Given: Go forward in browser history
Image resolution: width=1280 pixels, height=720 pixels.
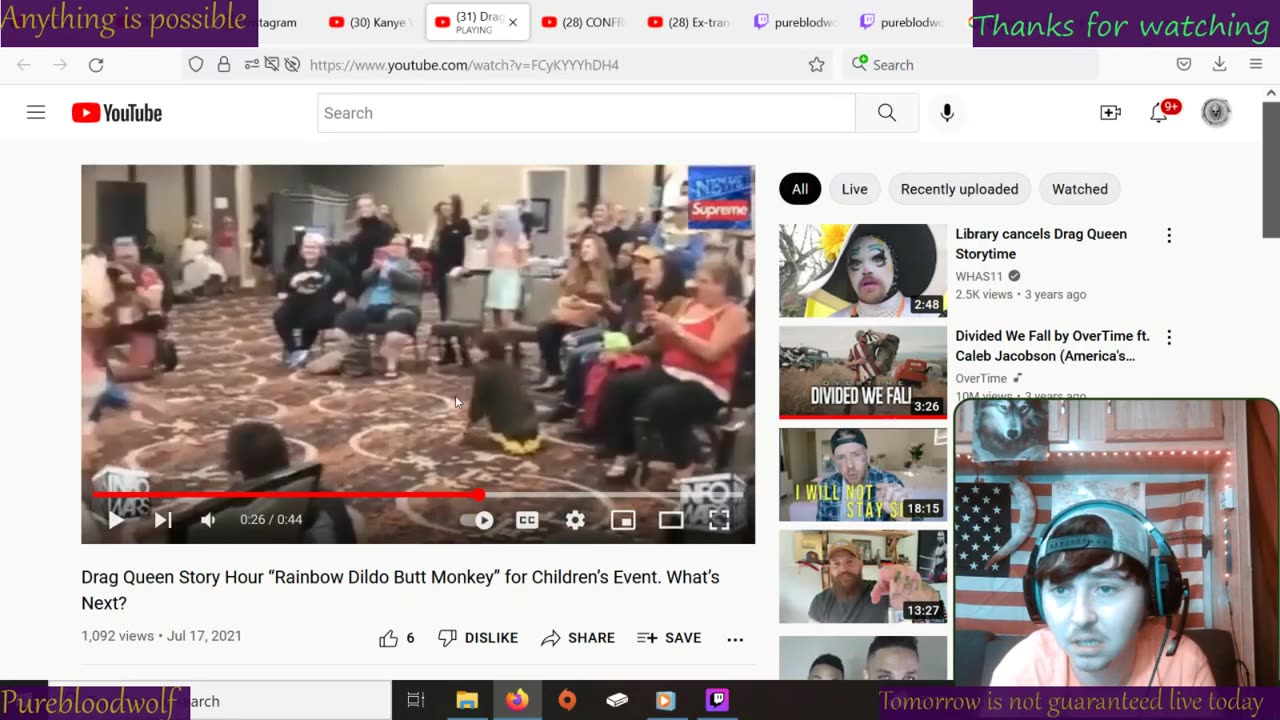Looking at the screenshot, I should pyautogui.click(x=60, y=65).
